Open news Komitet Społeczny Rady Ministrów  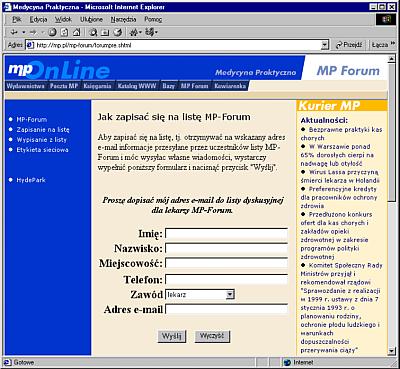click(x=341, y=308)
